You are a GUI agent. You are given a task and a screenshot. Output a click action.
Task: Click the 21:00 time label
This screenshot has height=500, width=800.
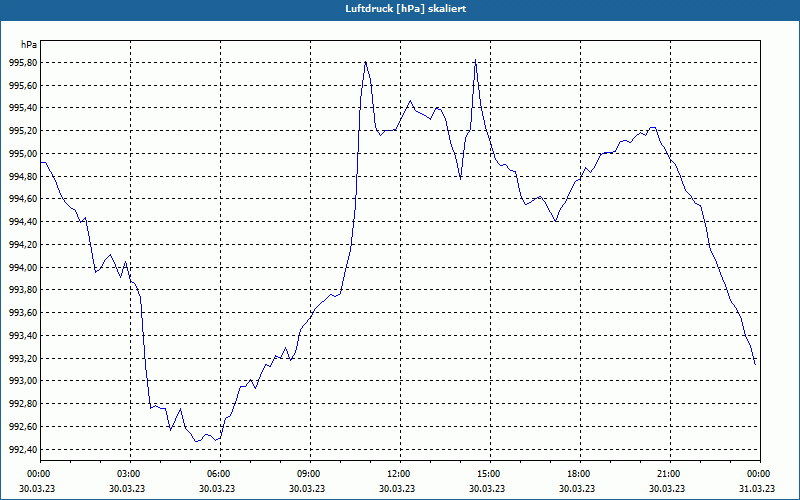(x=670, y=474)
